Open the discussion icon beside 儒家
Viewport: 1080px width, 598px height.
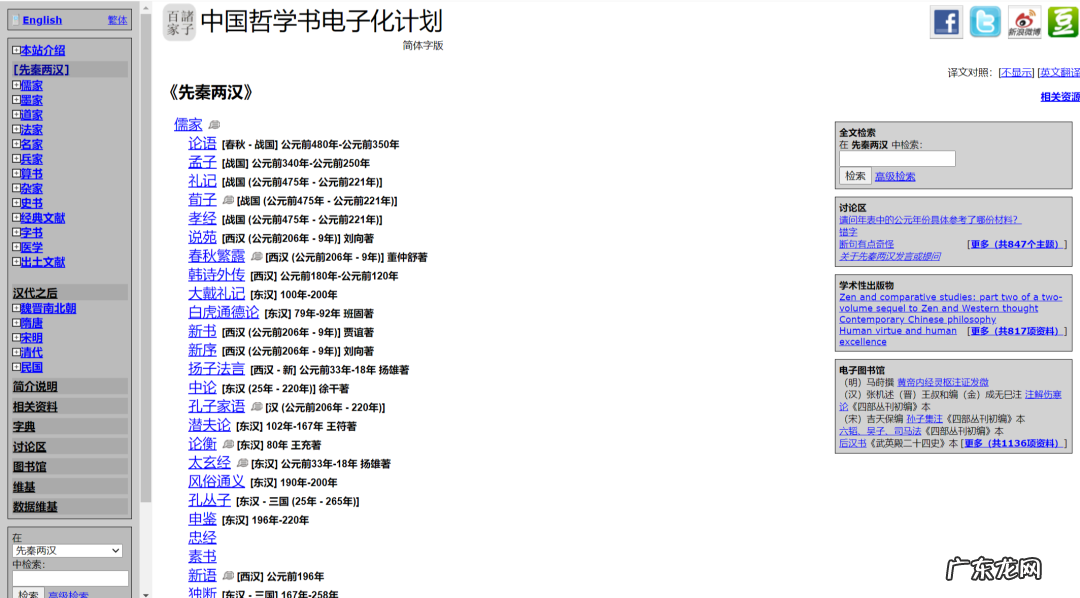[x=215, y=123]
